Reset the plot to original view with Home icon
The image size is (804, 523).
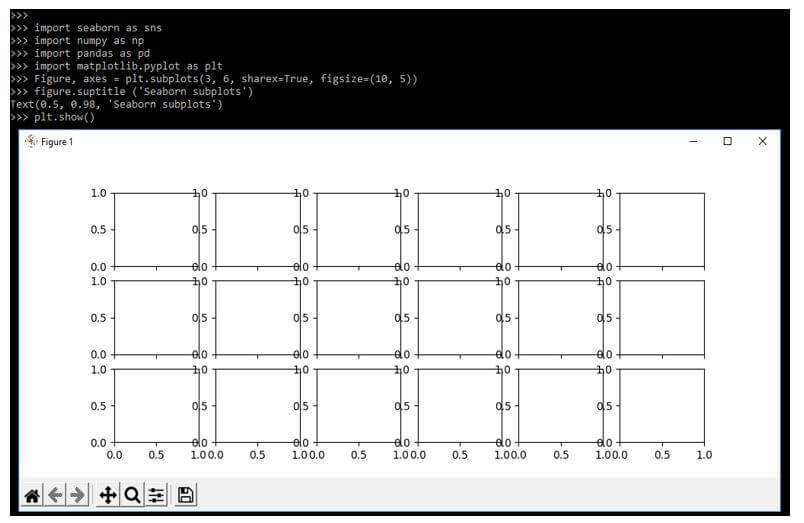(x=32, y=496)
